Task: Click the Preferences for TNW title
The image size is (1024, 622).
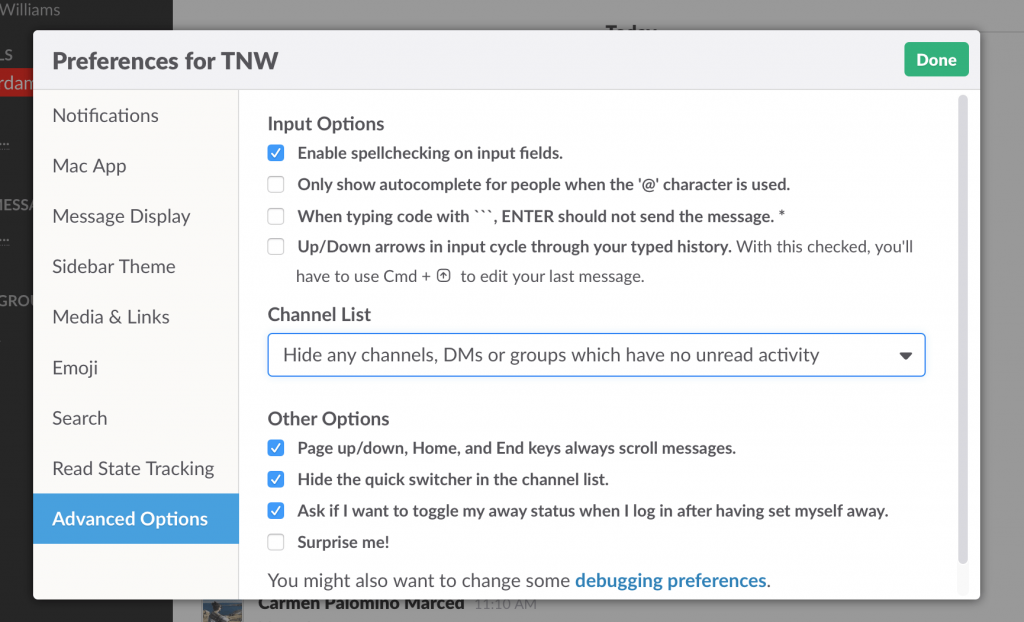Action: pos(165,61)
